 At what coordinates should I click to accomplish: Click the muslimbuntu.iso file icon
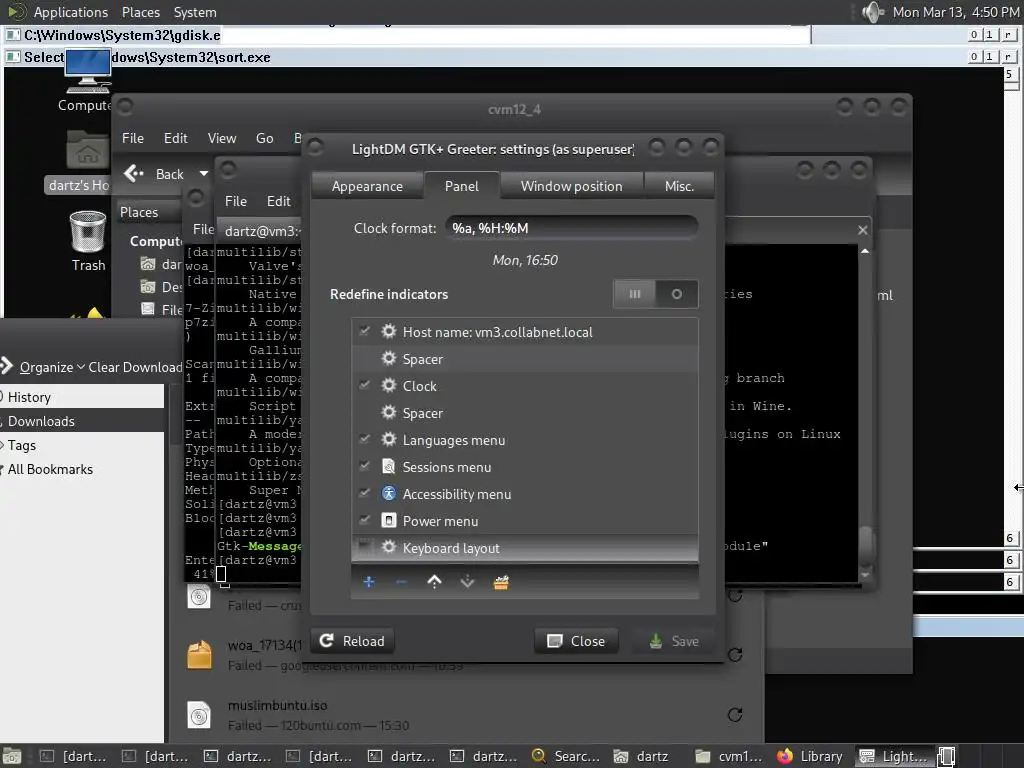[x=199, y=716]
